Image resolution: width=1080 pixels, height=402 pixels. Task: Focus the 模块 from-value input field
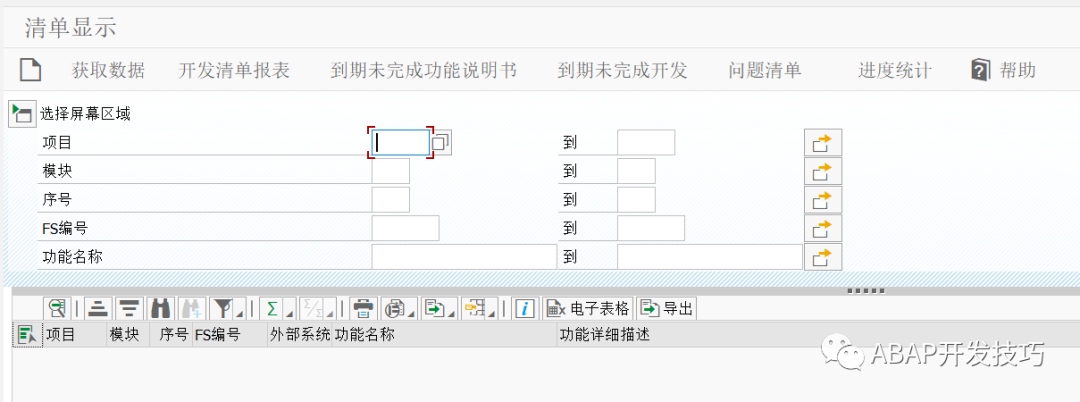(x=391, y=171)
